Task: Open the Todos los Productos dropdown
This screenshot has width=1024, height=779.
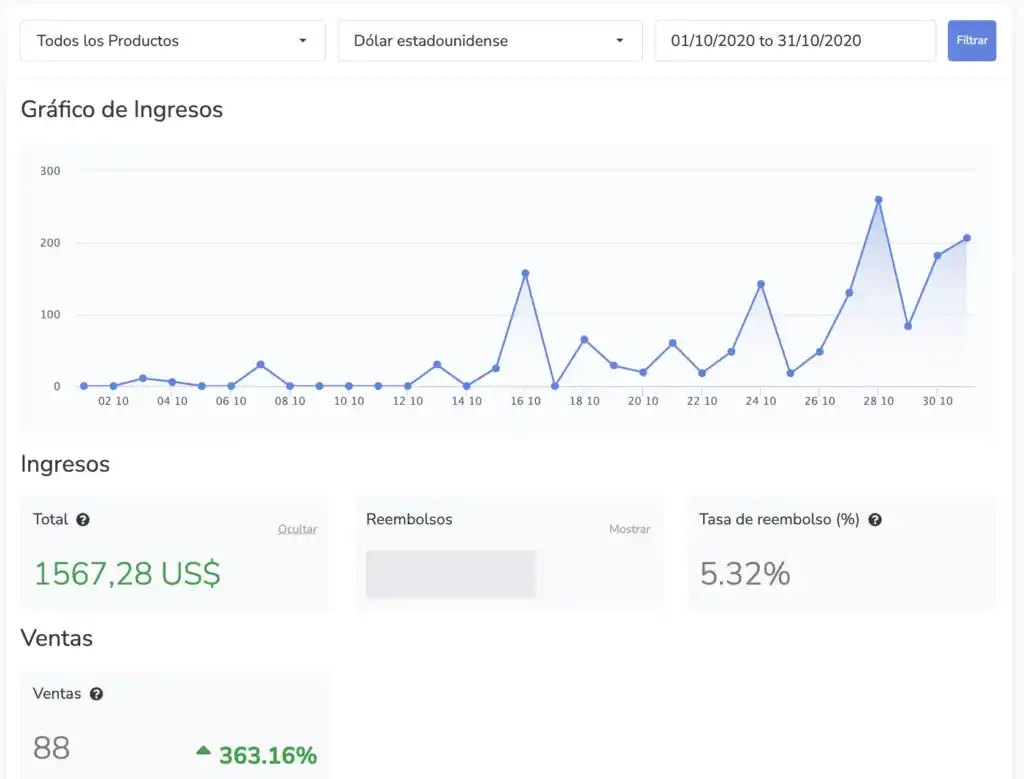Action: pyautogui.click(x=173, y=41)
